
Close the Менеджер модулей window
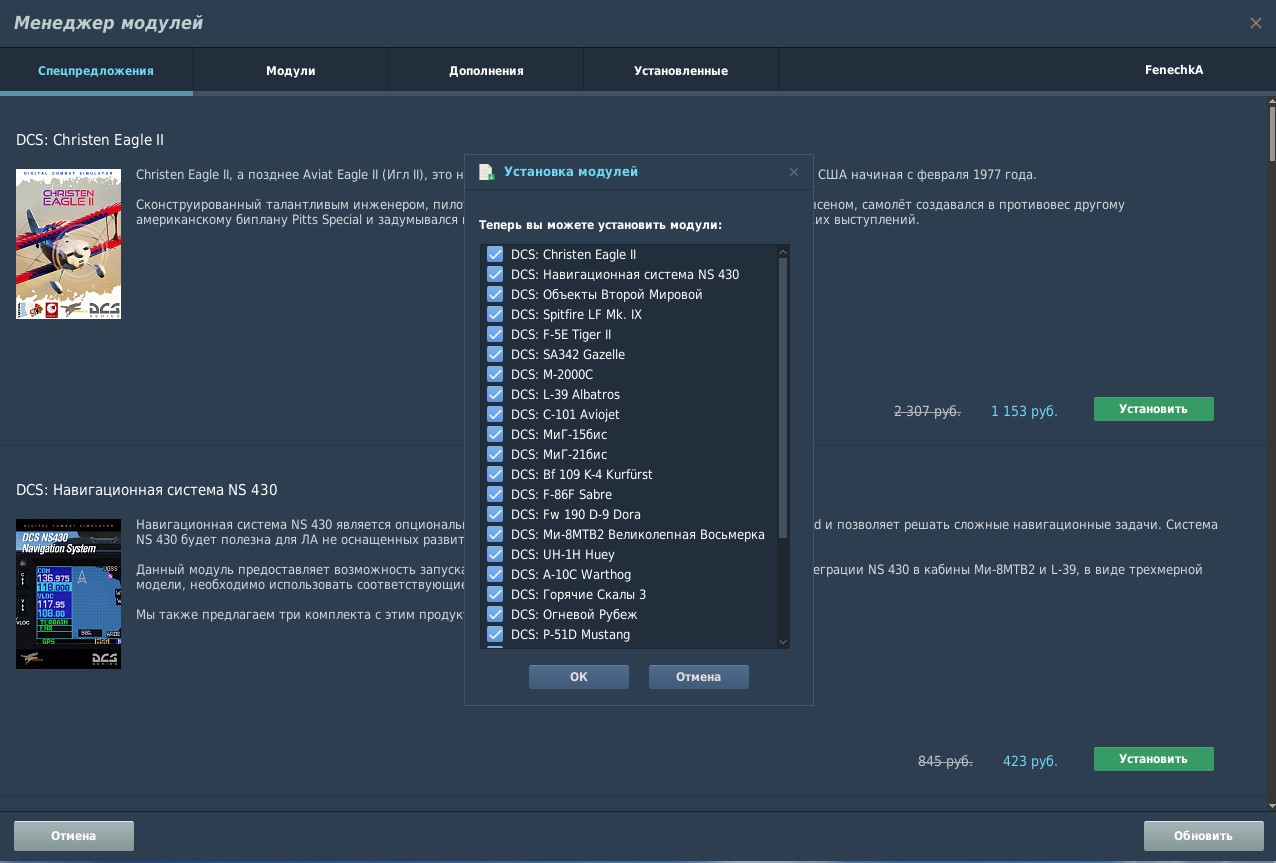point(1256,23)
